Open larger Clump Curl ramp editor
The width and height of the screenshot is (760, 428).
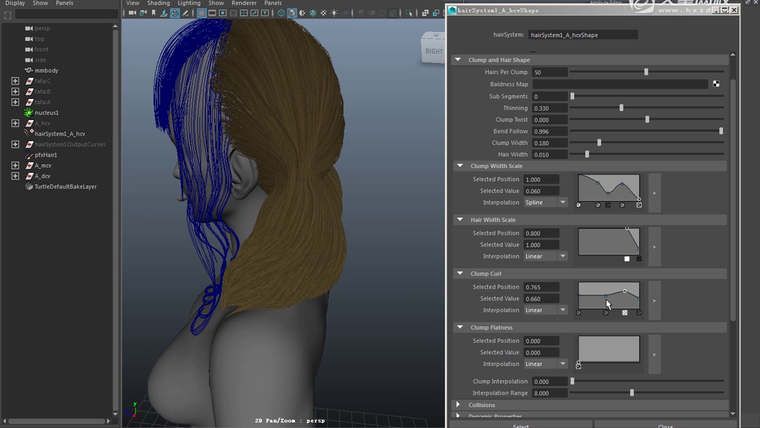(654, 298)
